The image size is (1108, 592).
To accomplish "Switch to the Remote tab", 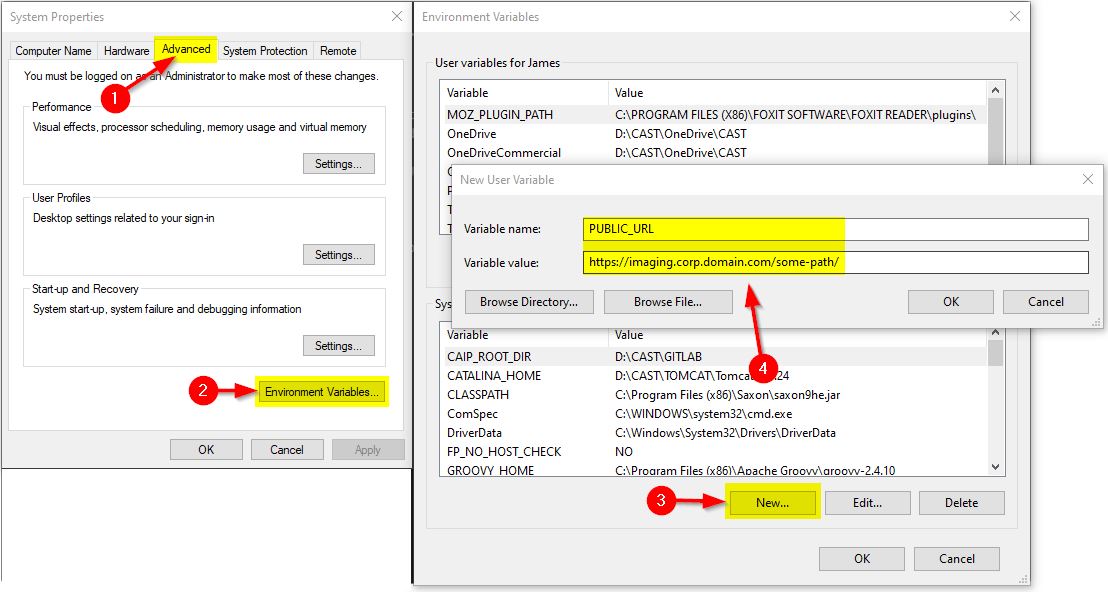I will [338, 51].
